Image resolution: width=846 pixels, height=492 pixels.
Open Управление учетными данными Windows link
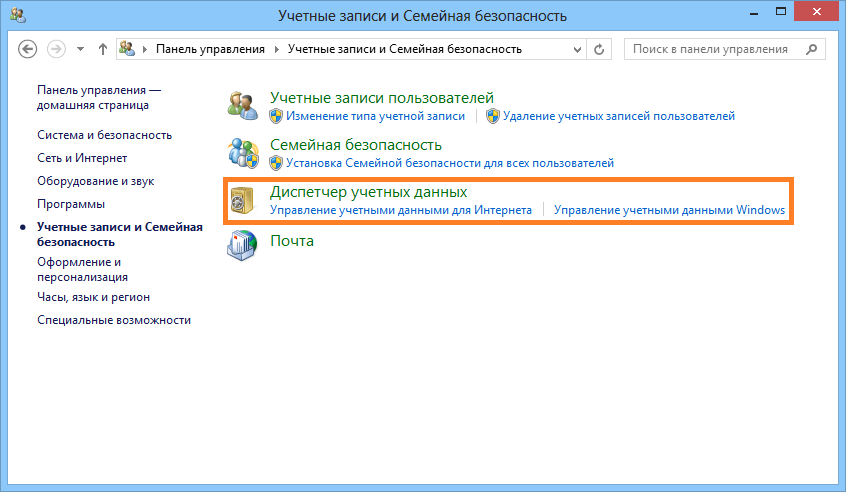669,211
